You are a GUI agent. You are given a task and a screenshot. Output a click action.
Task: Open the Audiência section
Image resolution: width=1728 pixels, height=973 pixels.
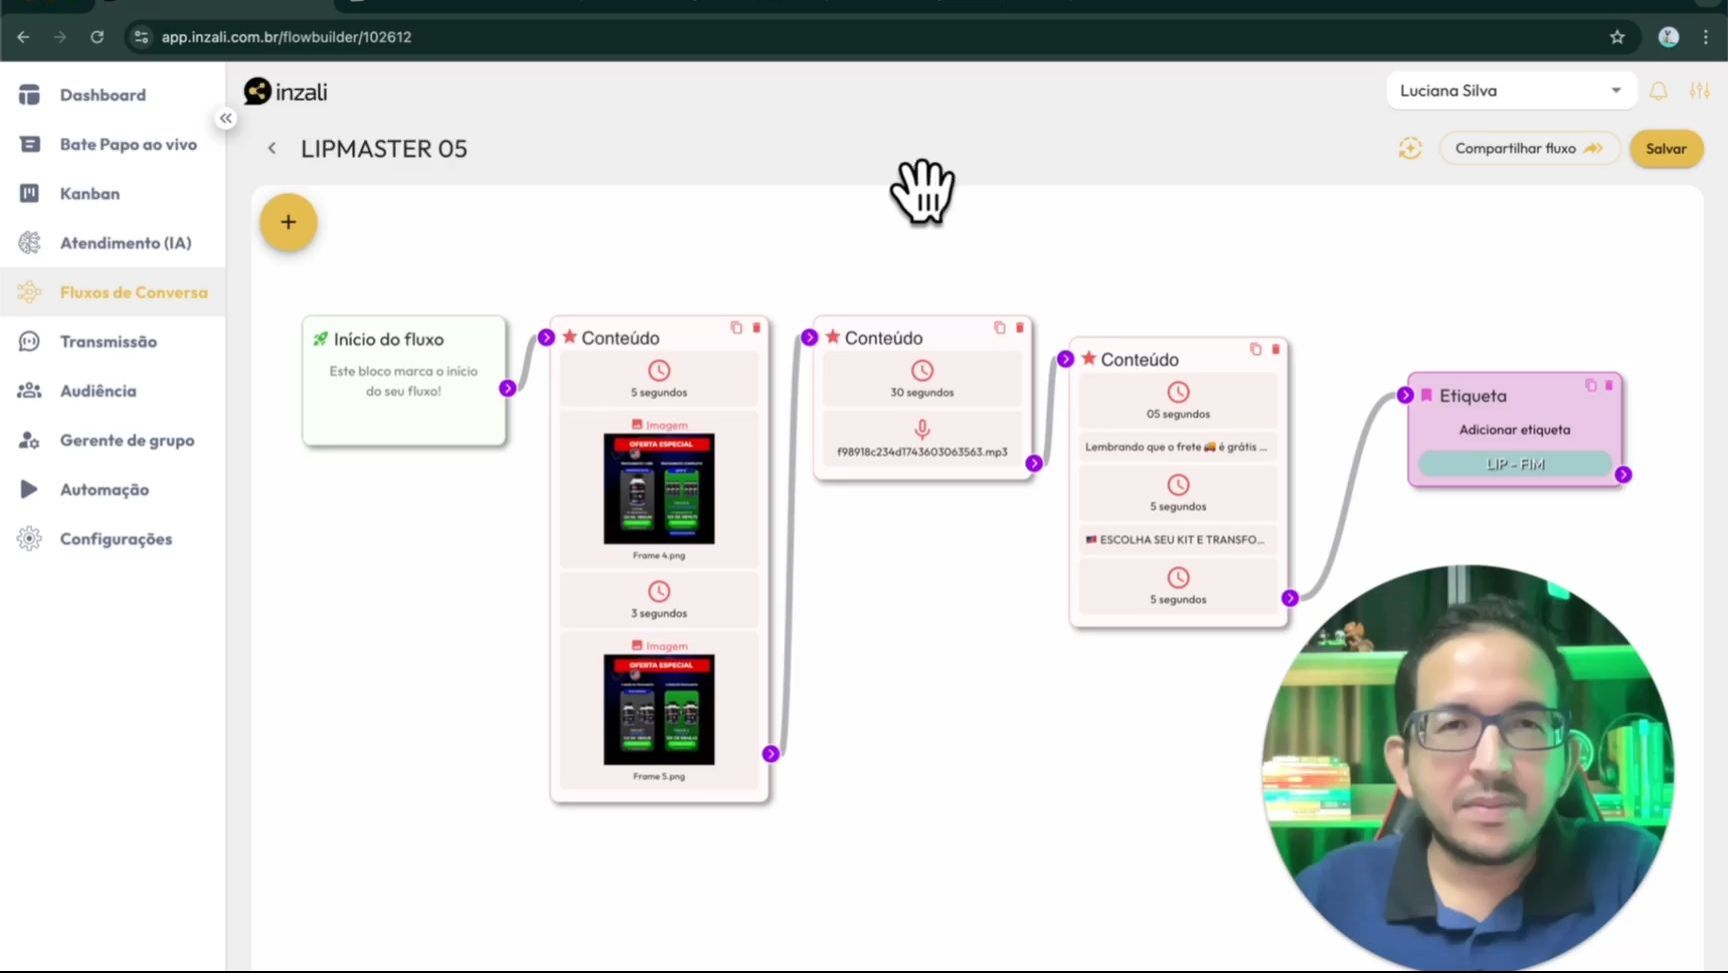[x=98, y=391]
